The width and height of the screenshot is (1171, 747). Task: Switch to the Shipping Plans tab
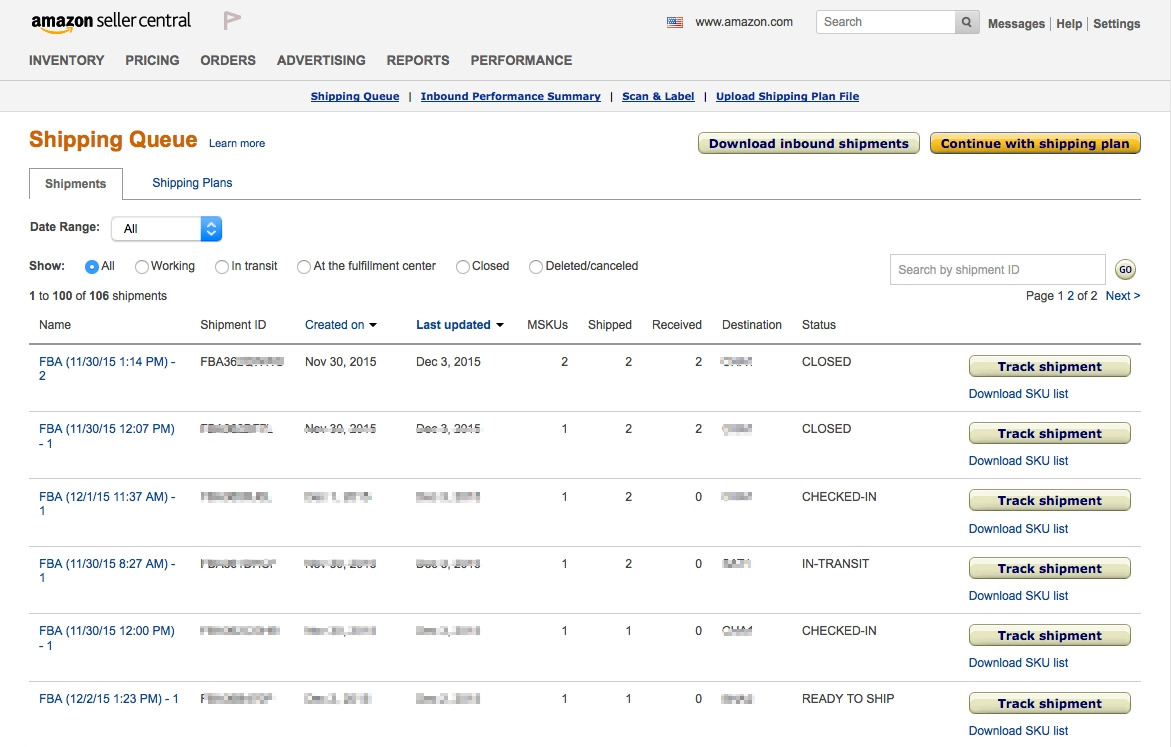coord(192,183)
